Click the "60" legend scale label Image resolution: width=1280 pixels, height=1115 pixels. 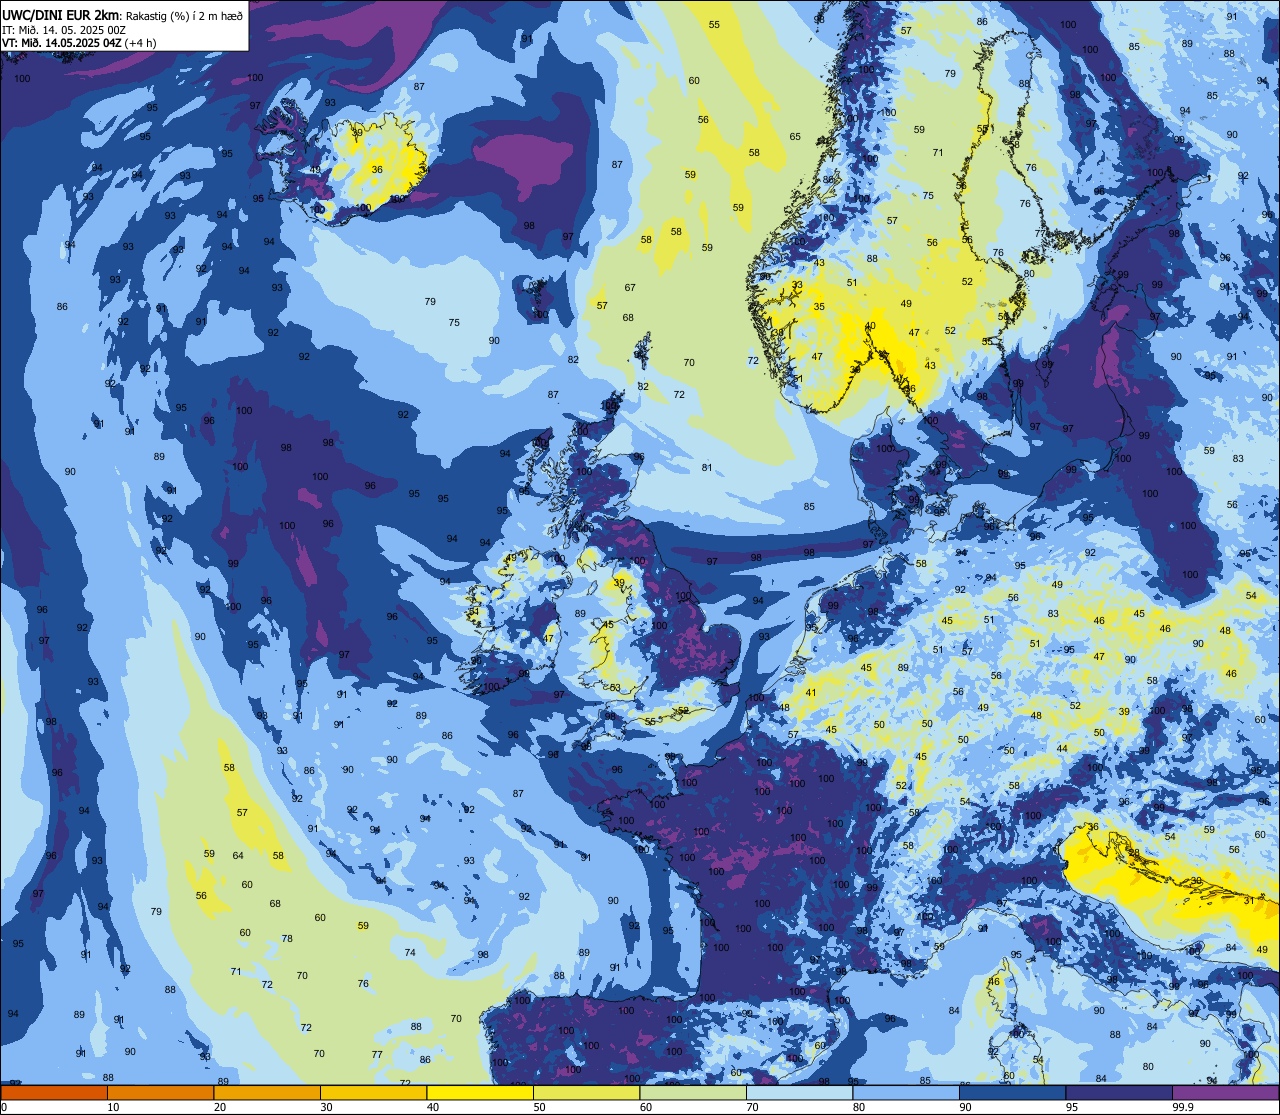[x=646, y=1107]
